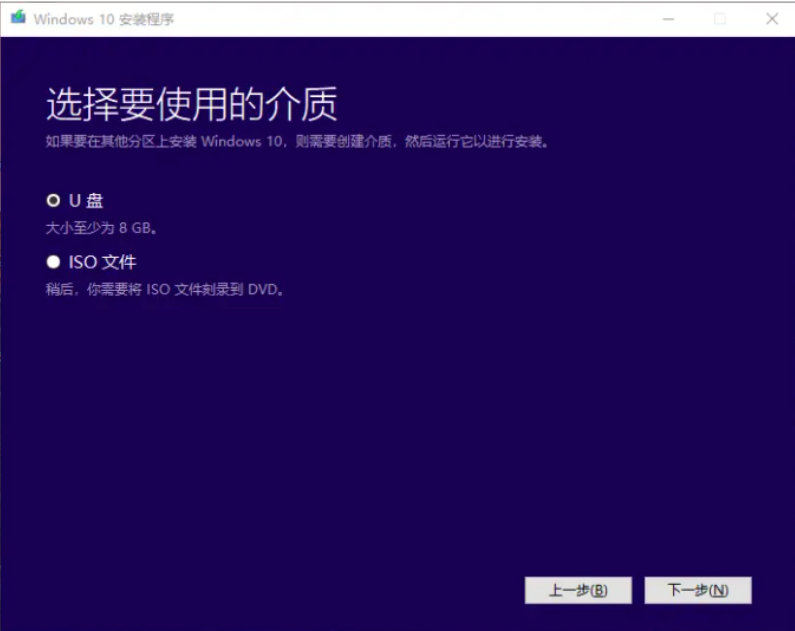Click the "ISO 文件" option label text
Image resolution: width=795 pixels, height=631 pixels.
(102, 262)
